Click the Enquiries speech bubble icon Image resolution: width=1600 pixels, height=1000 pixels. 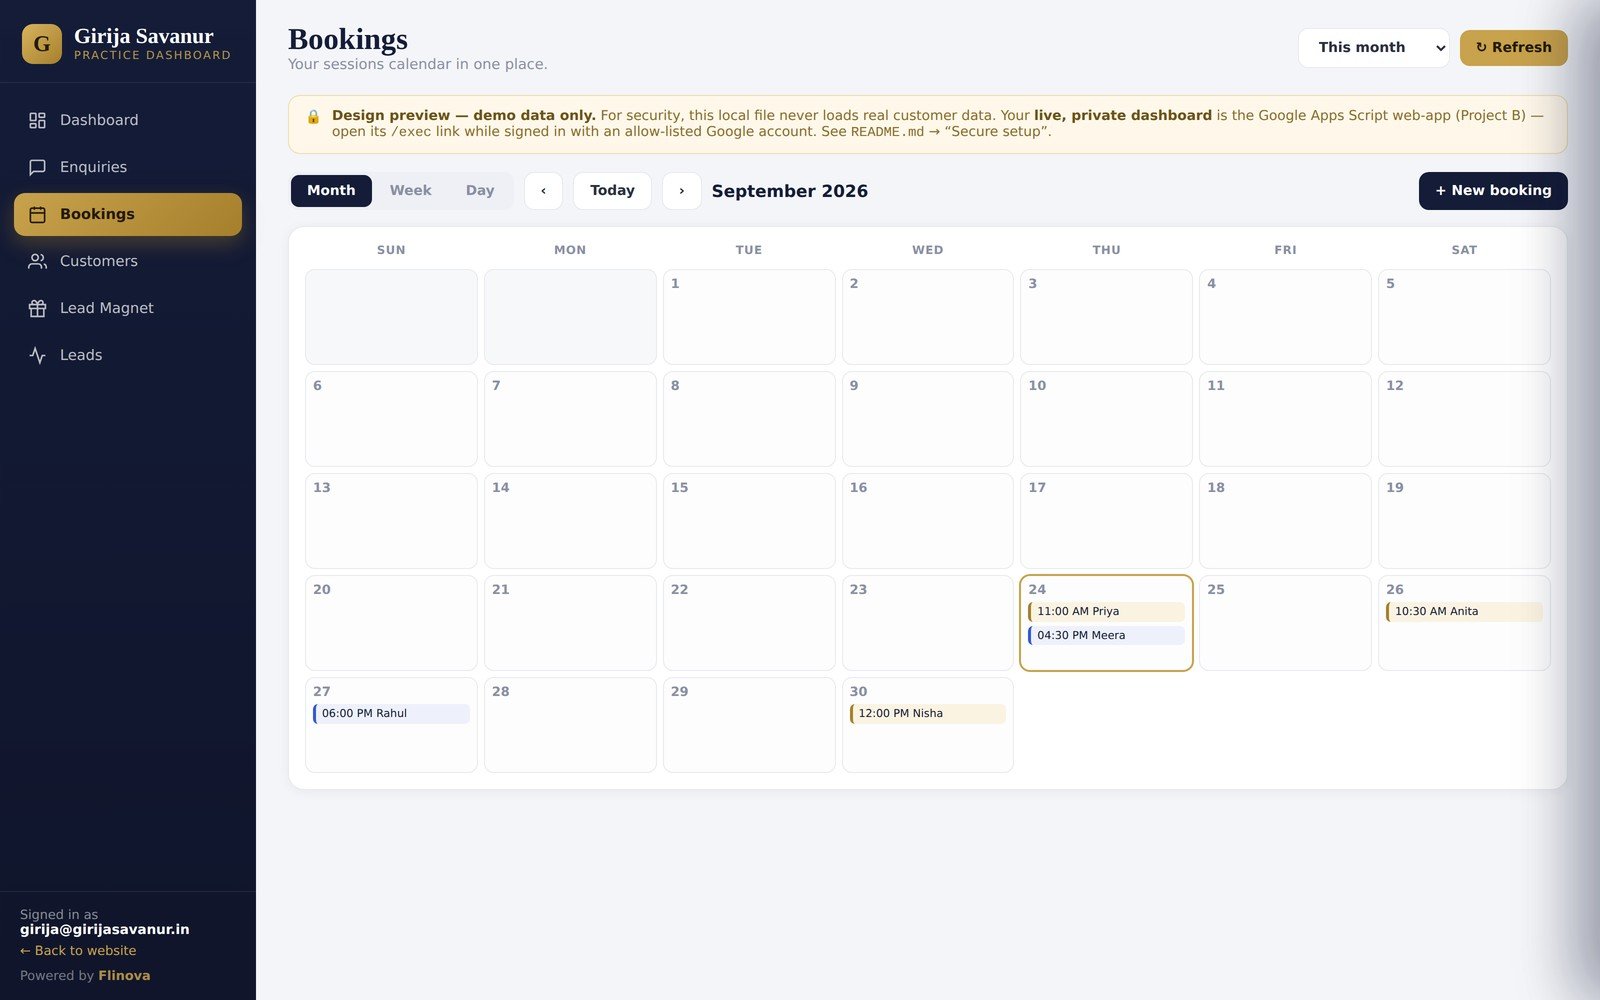click(x=37, y=167)
